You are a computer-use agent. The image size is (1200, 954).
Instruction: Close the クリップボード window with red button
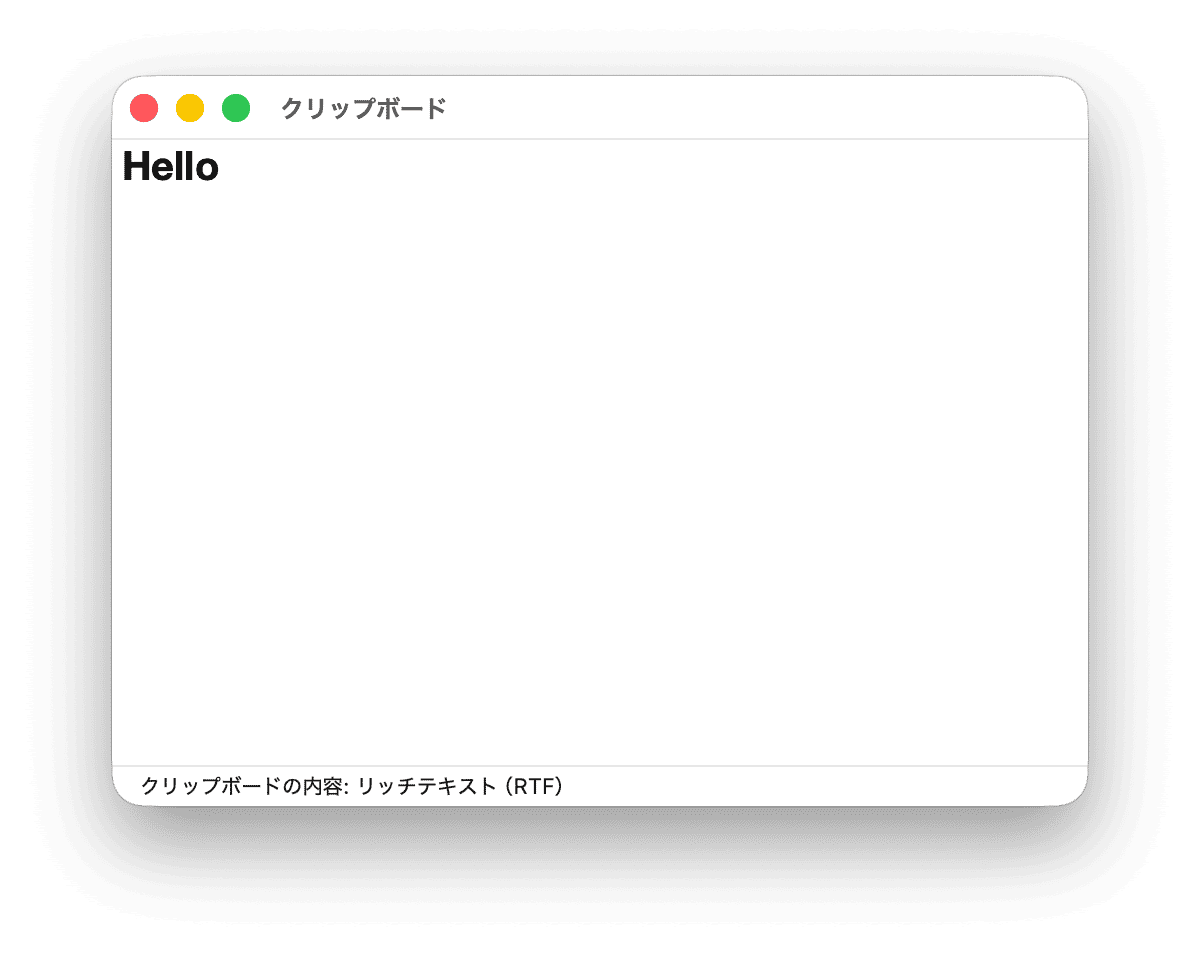click(144, 108)
